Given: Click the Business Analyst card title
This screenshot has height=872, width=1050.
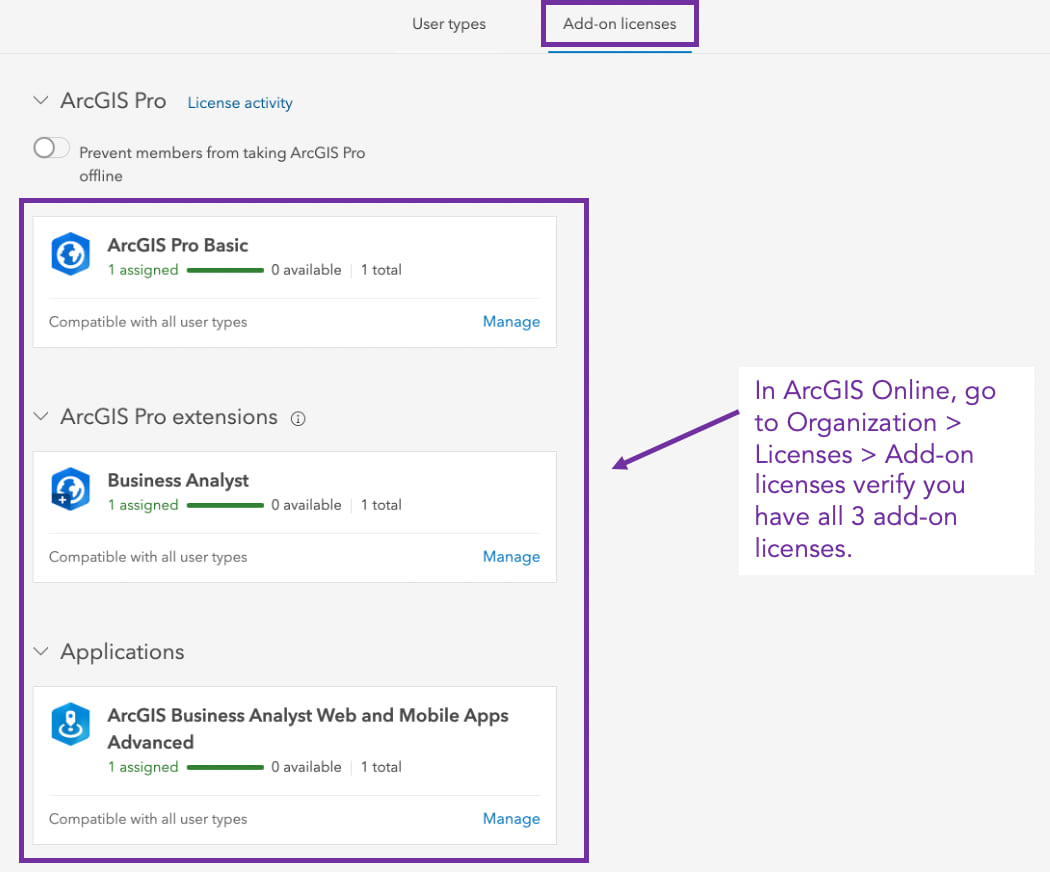Looking at the screenshot, I should (x=178, y=480).
